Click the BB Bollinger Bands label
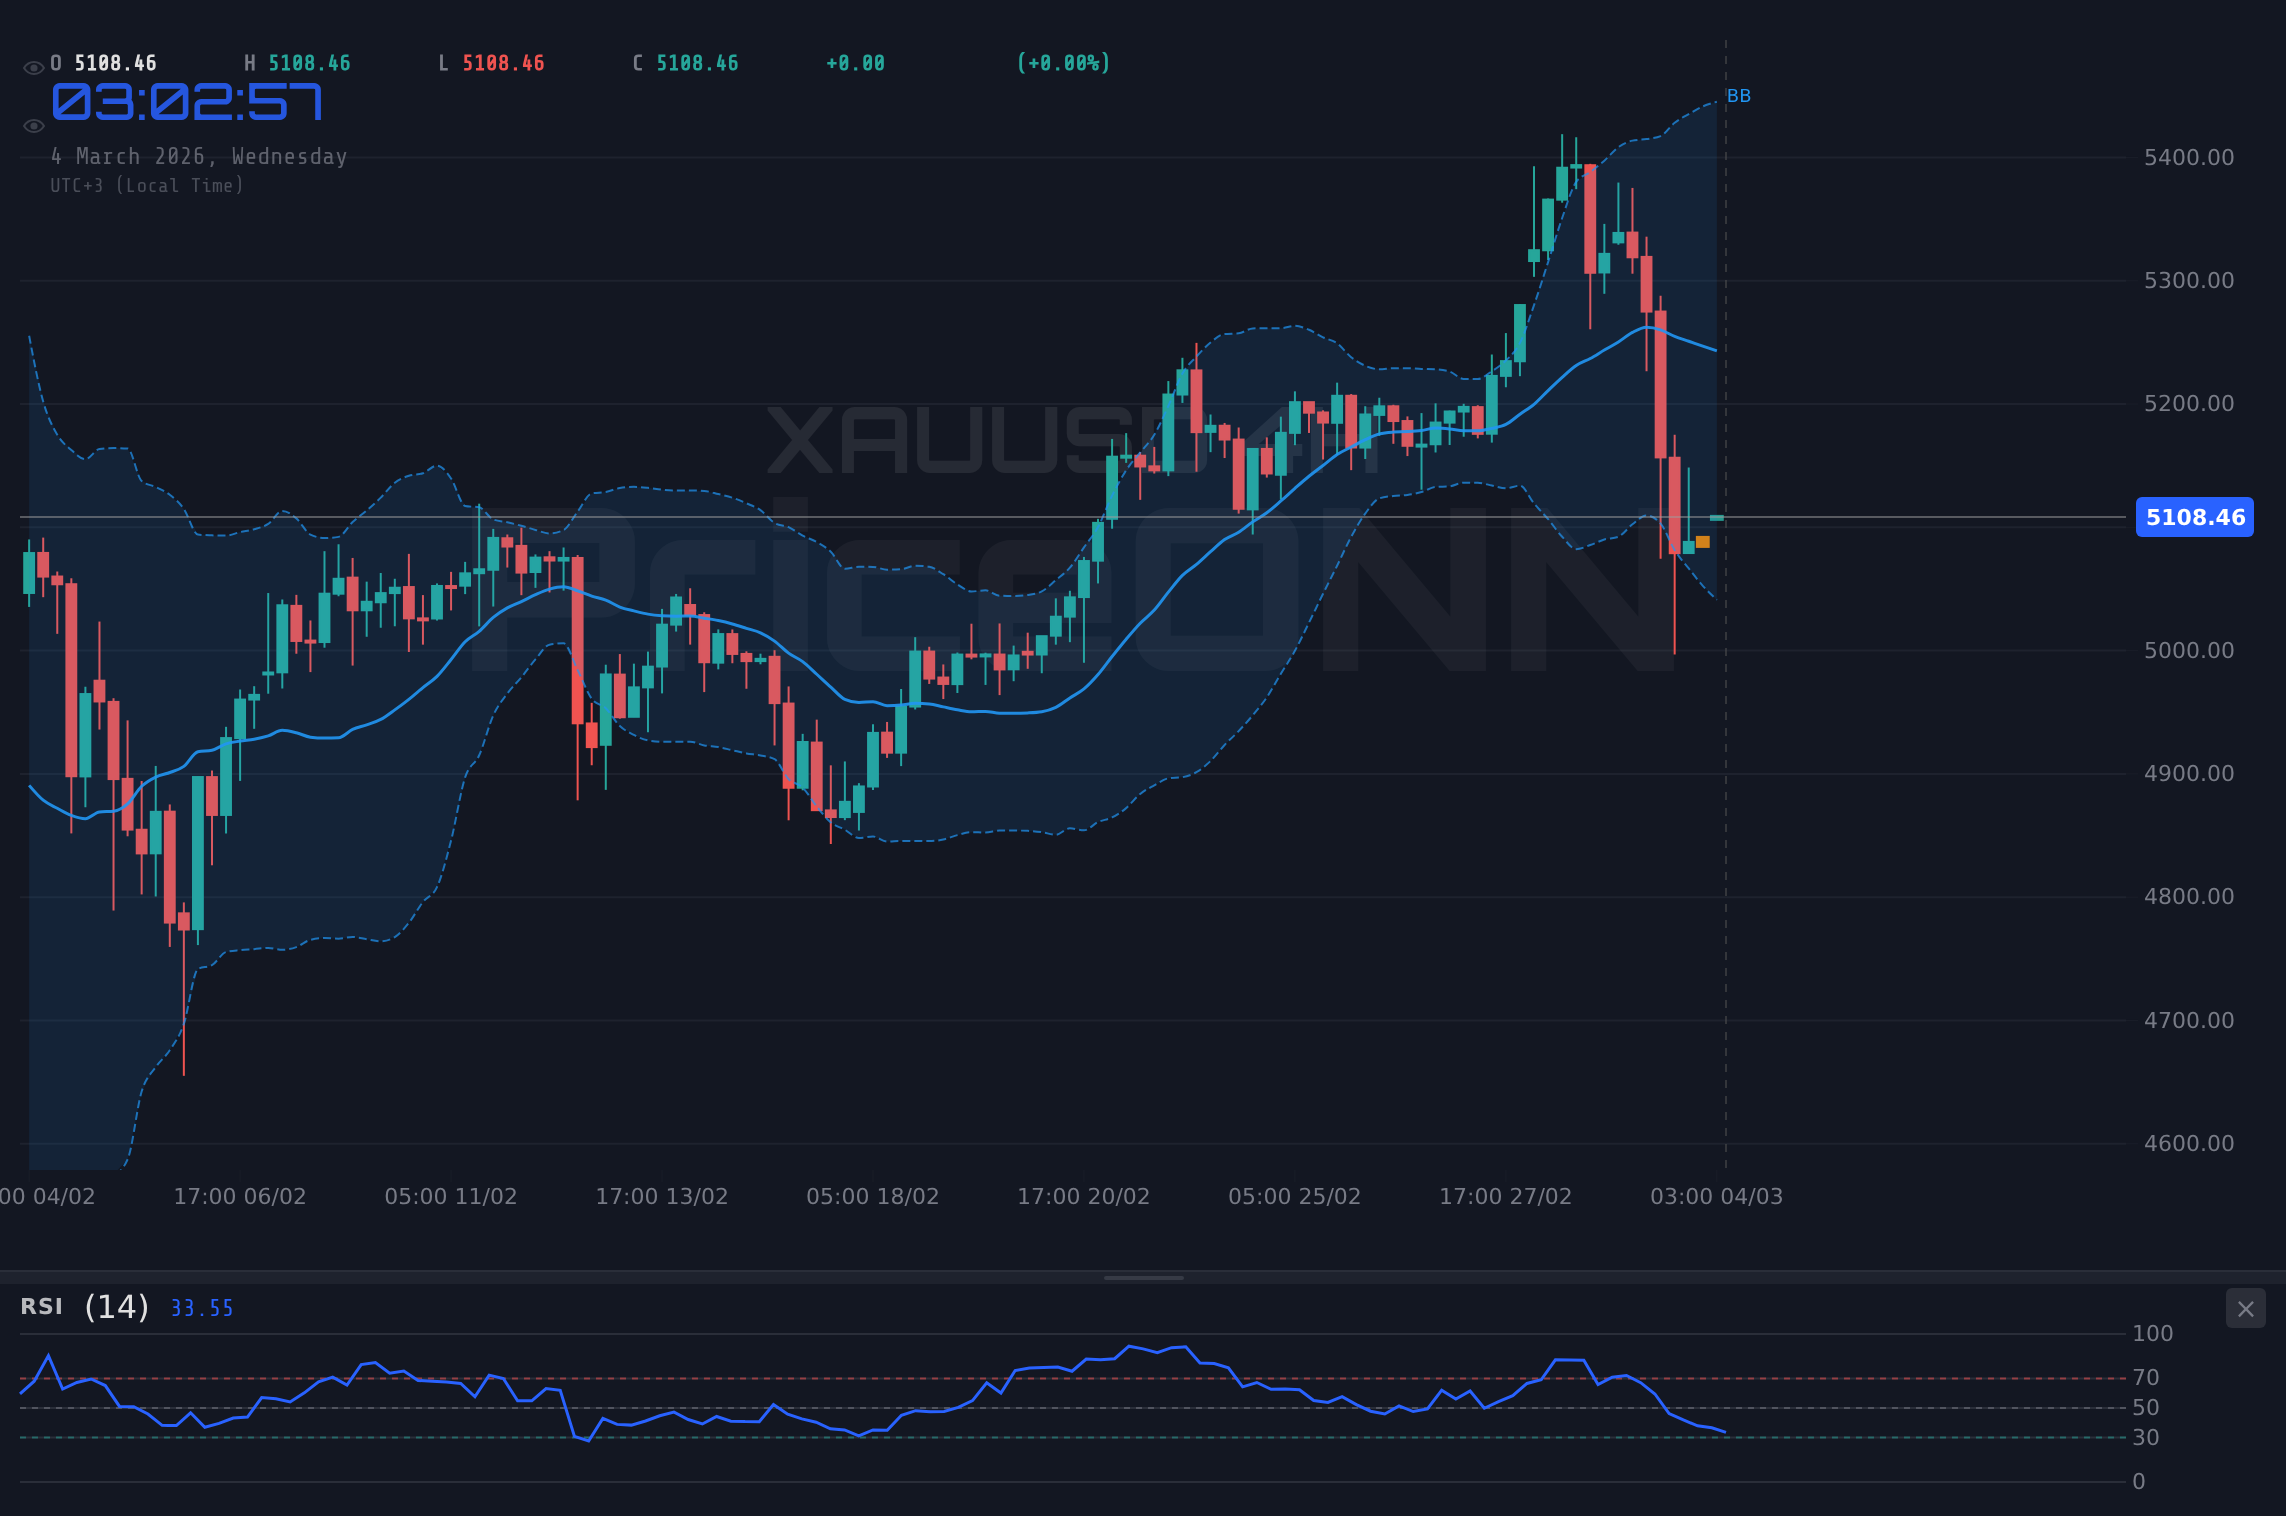2286x1516 pixels. click(x=1739, y=96)
